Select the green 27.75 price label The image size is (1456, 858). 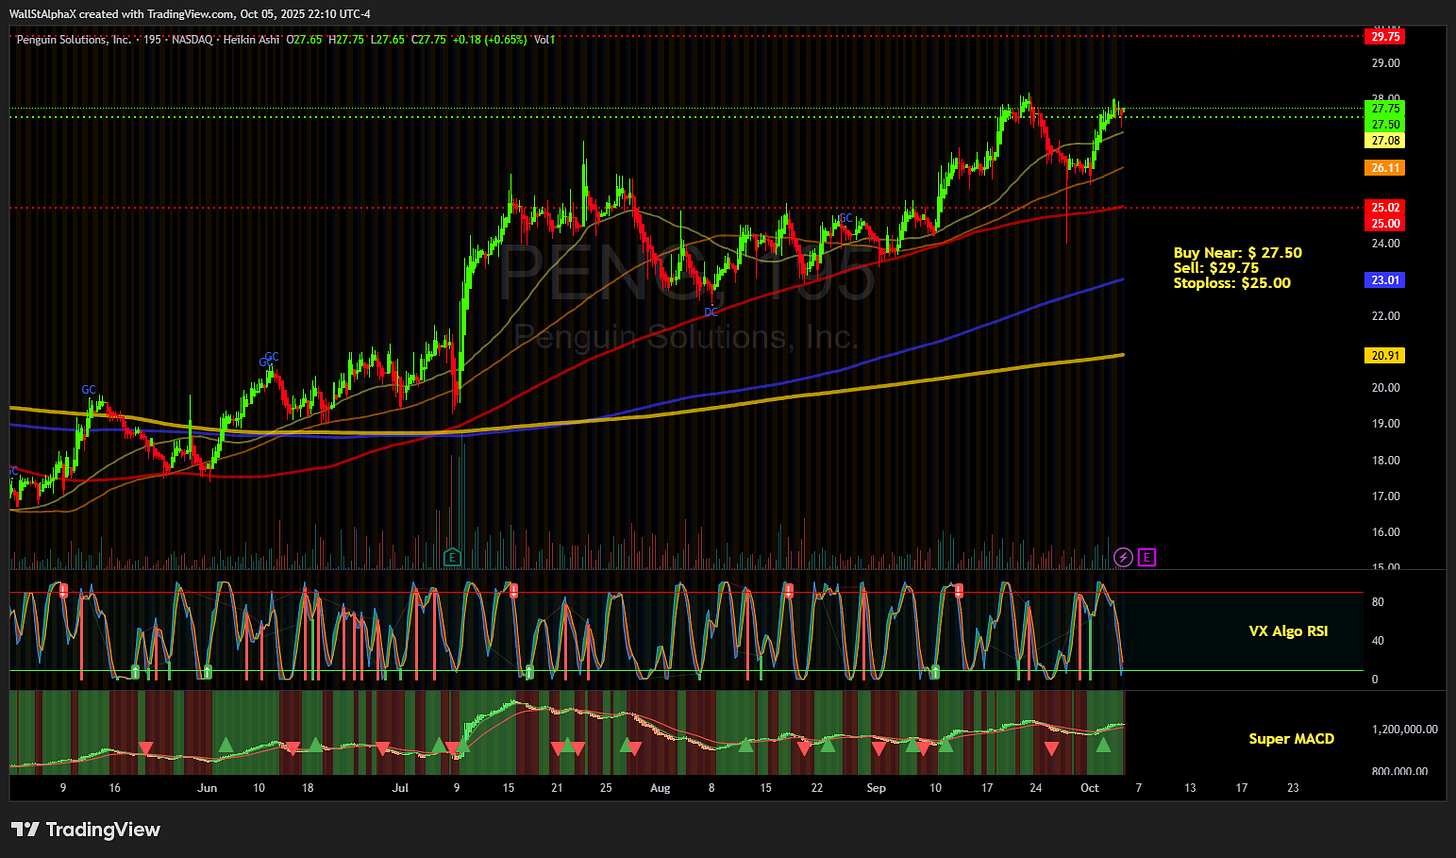point(1385,108)
